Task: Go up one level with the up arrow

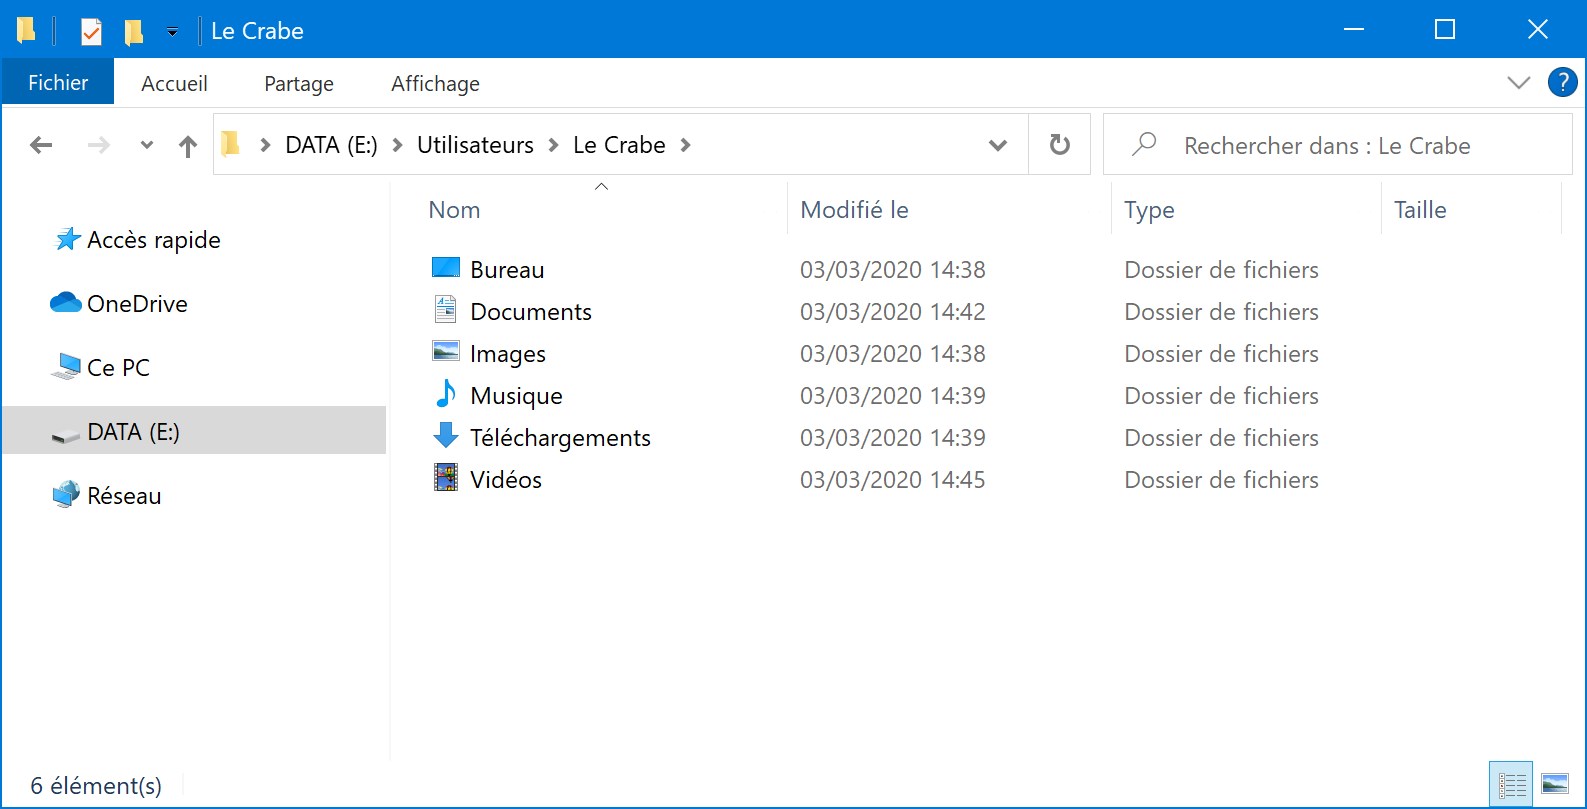Action: tap(187, 147)
